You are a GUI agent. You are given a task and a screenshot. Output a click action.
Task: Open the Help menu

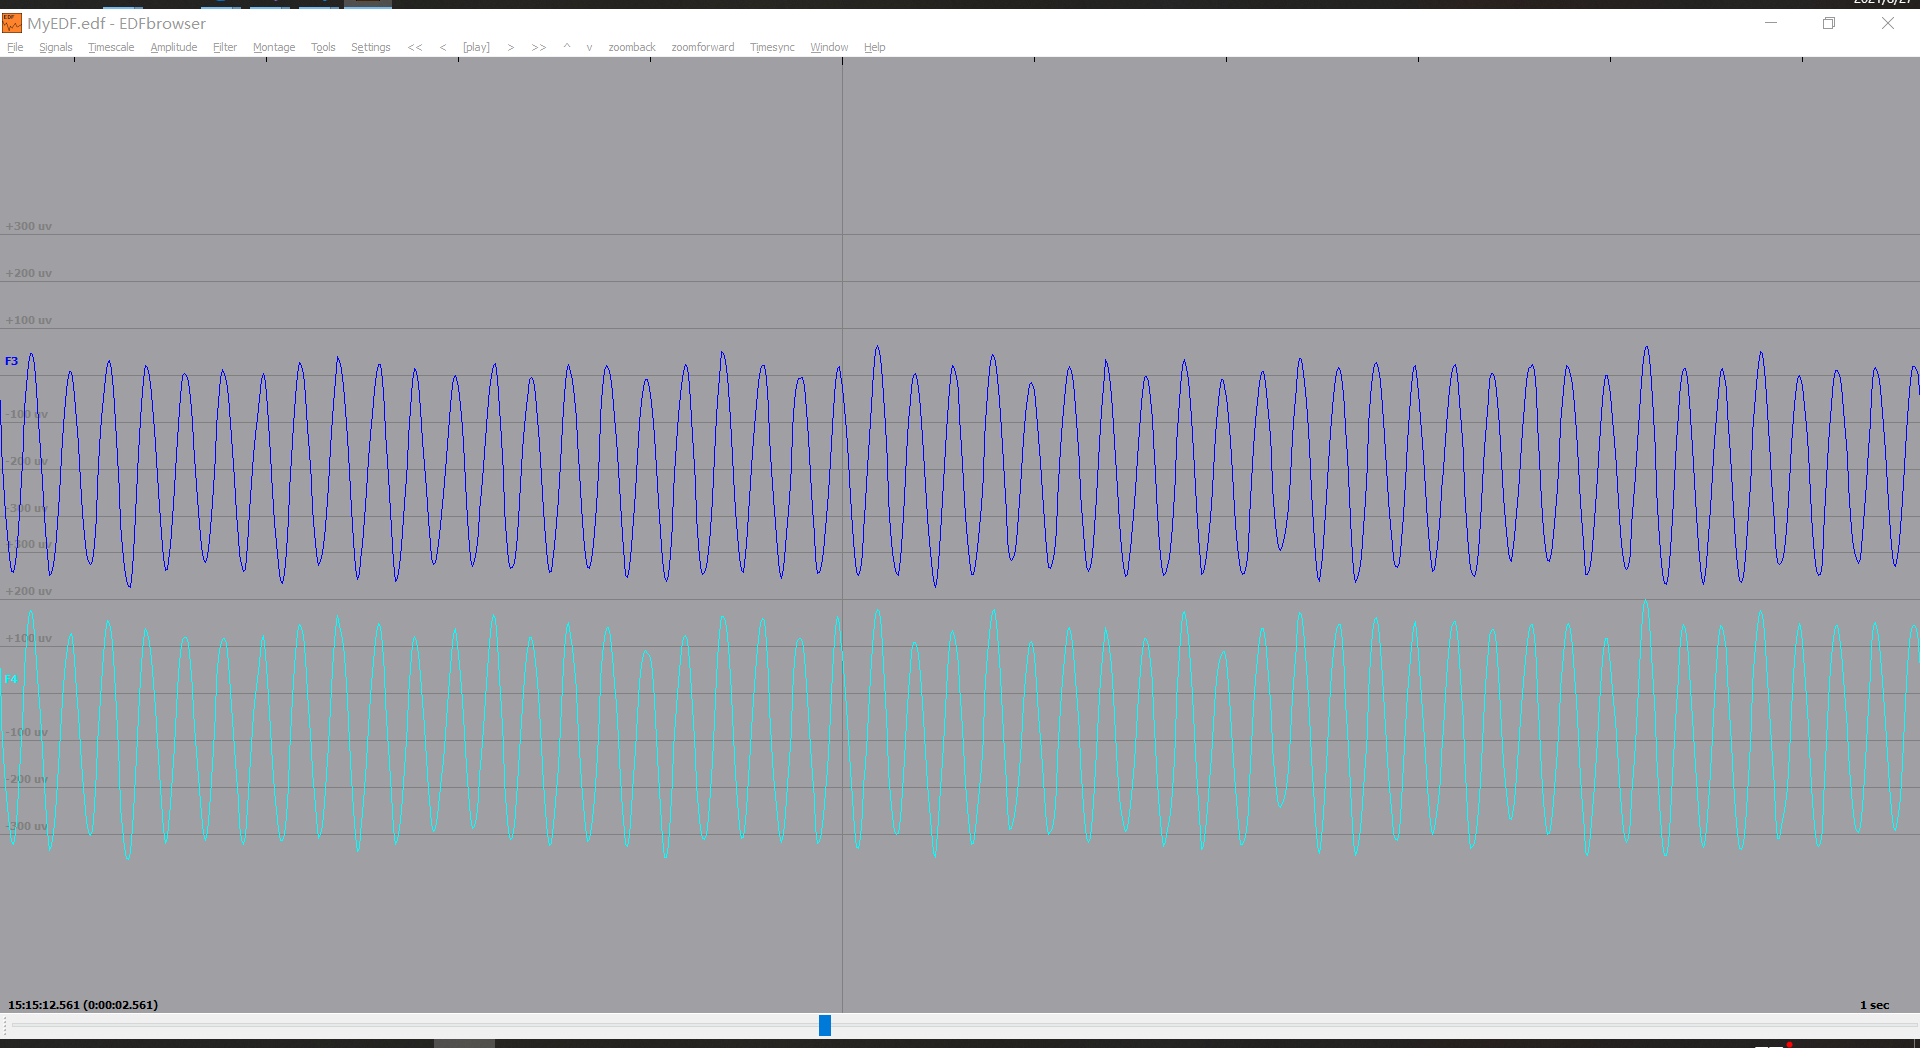coord(875,47)
